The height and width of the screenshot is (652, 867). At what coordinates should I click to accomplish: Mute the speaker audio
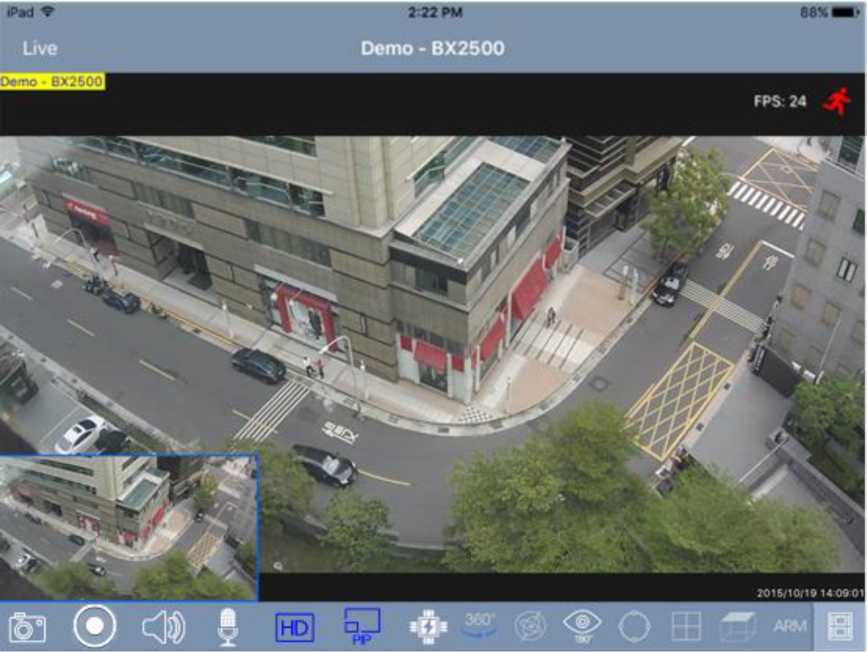pyautogui.click(x=163, y=627)
